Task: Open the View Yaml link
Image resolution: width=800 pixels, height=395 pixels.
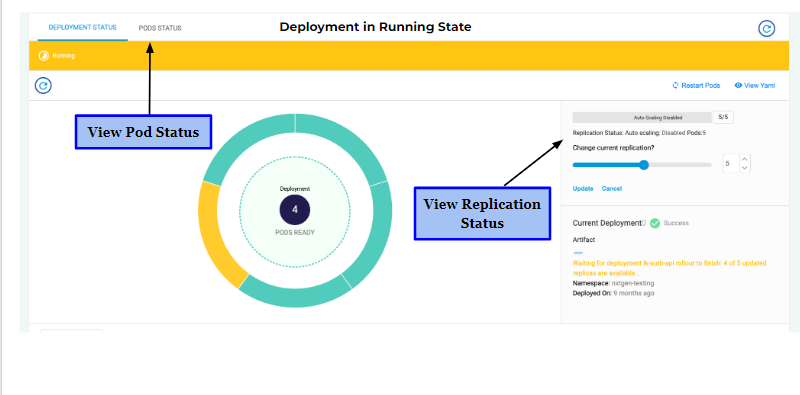Action: pyautogui.click(x=759, y=86)
